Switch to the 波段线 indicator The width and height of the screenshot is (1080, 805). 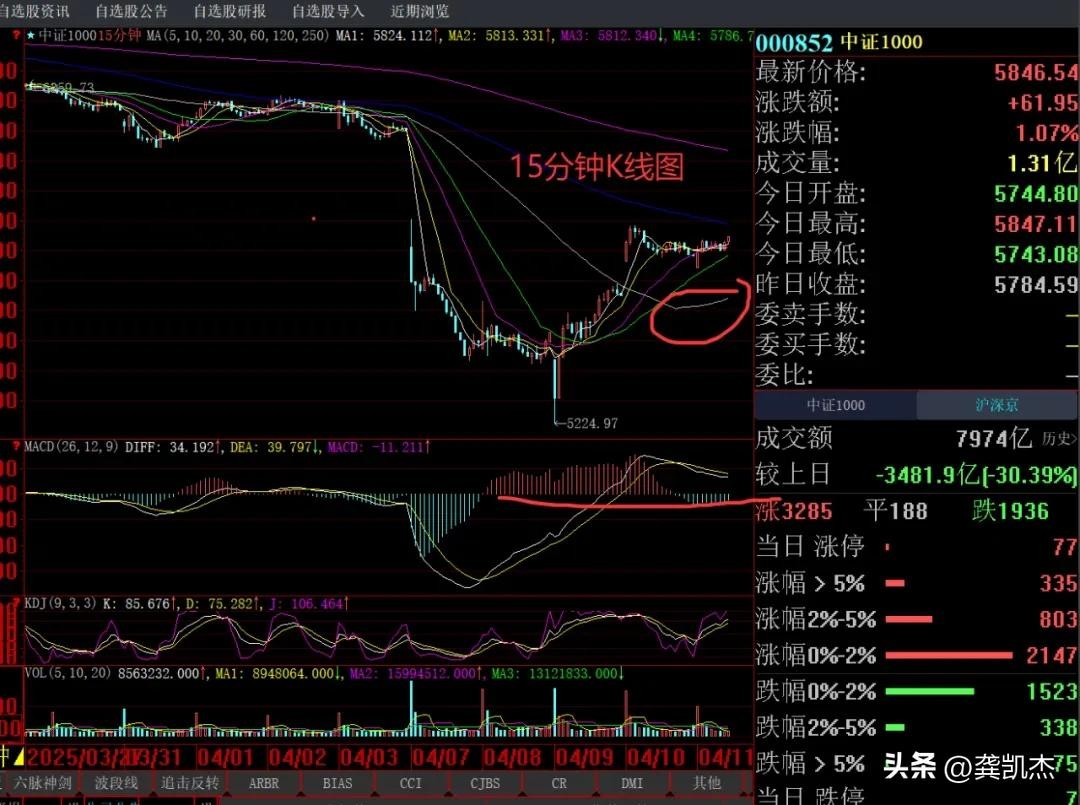pos(116,782)
